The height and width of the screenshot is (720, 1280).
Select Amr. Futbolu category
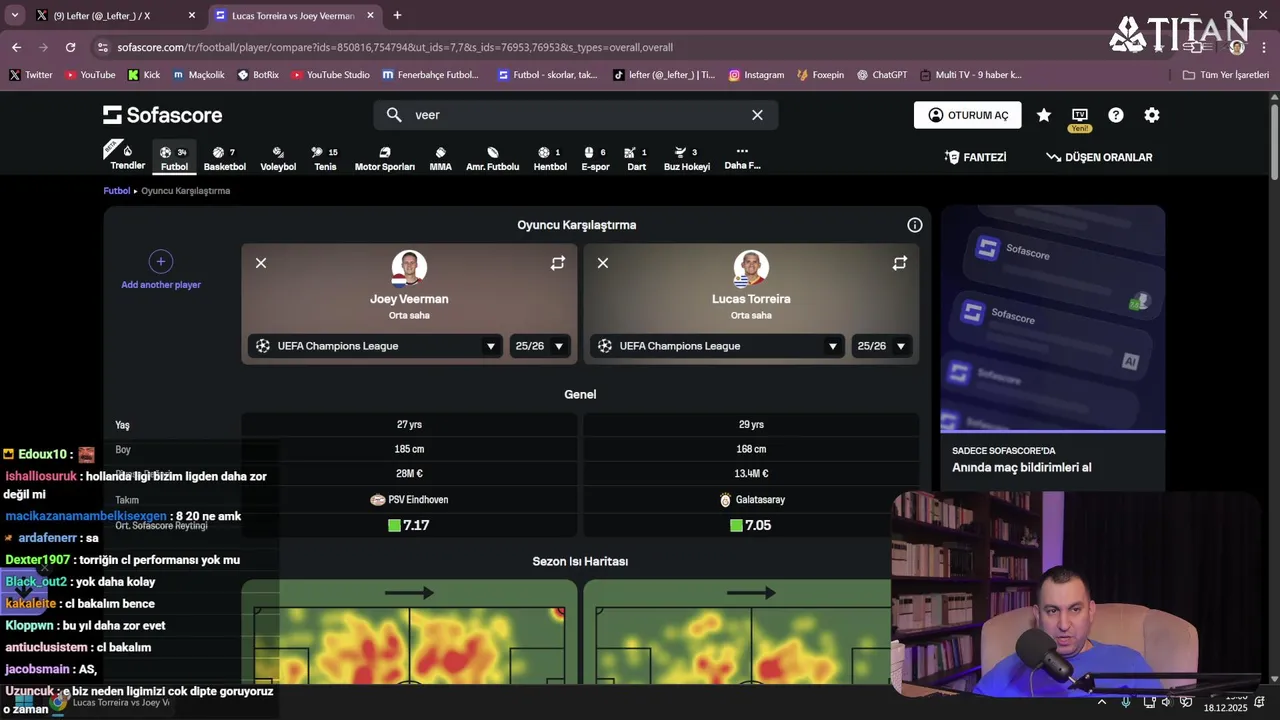[x=492, y=158]
